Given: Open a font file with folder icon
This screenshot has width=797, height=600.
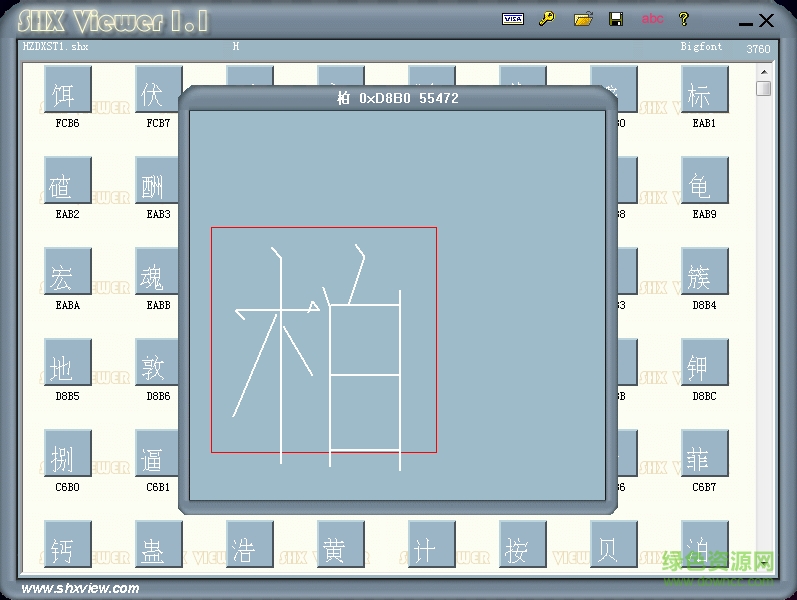Looking at the screenshot, I should (x=583, y=19).
